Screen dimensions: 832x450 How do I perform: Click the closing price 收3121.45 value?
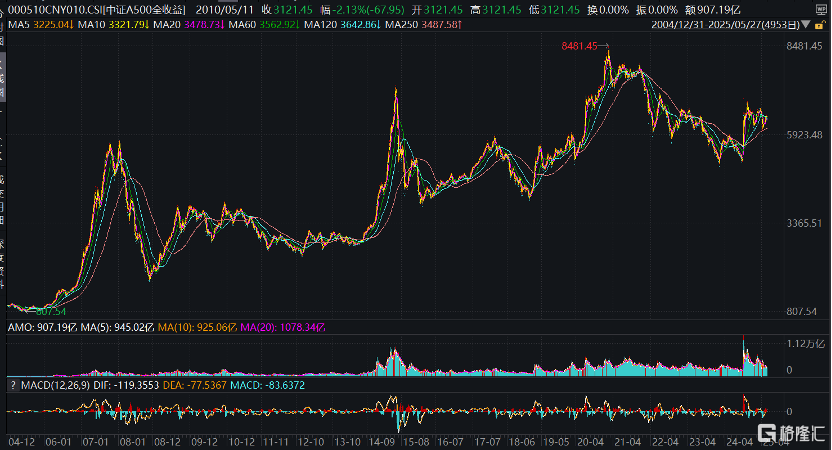click(287, 10)
